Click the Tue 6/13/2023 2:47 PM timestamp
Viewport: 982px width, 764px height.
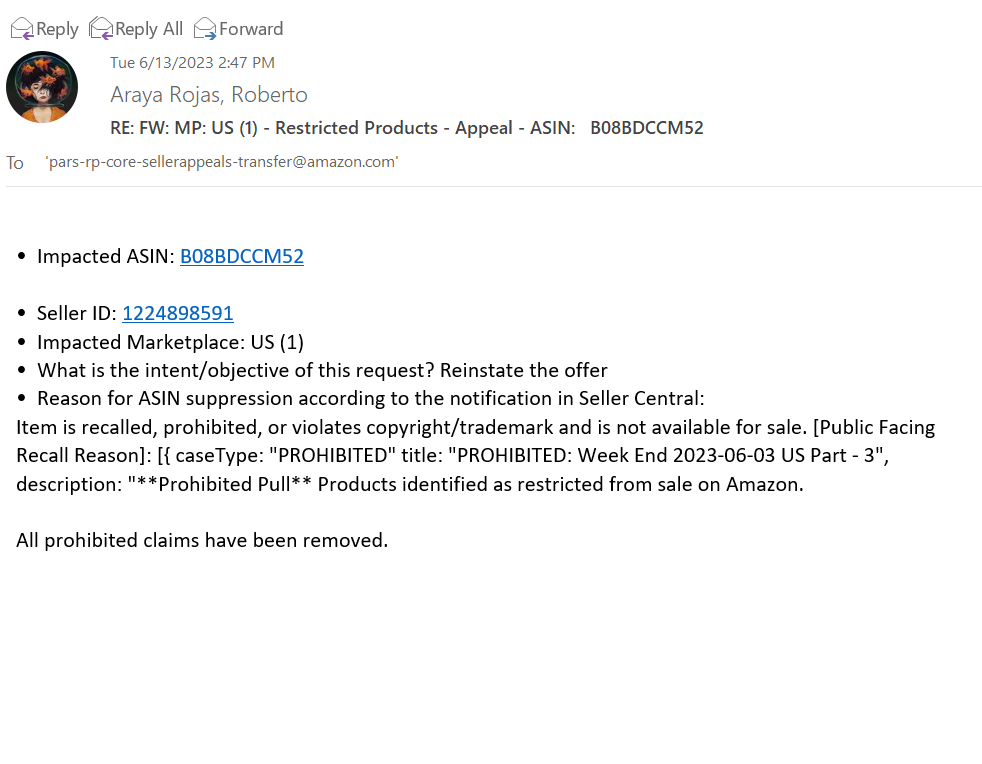[192, 63]
